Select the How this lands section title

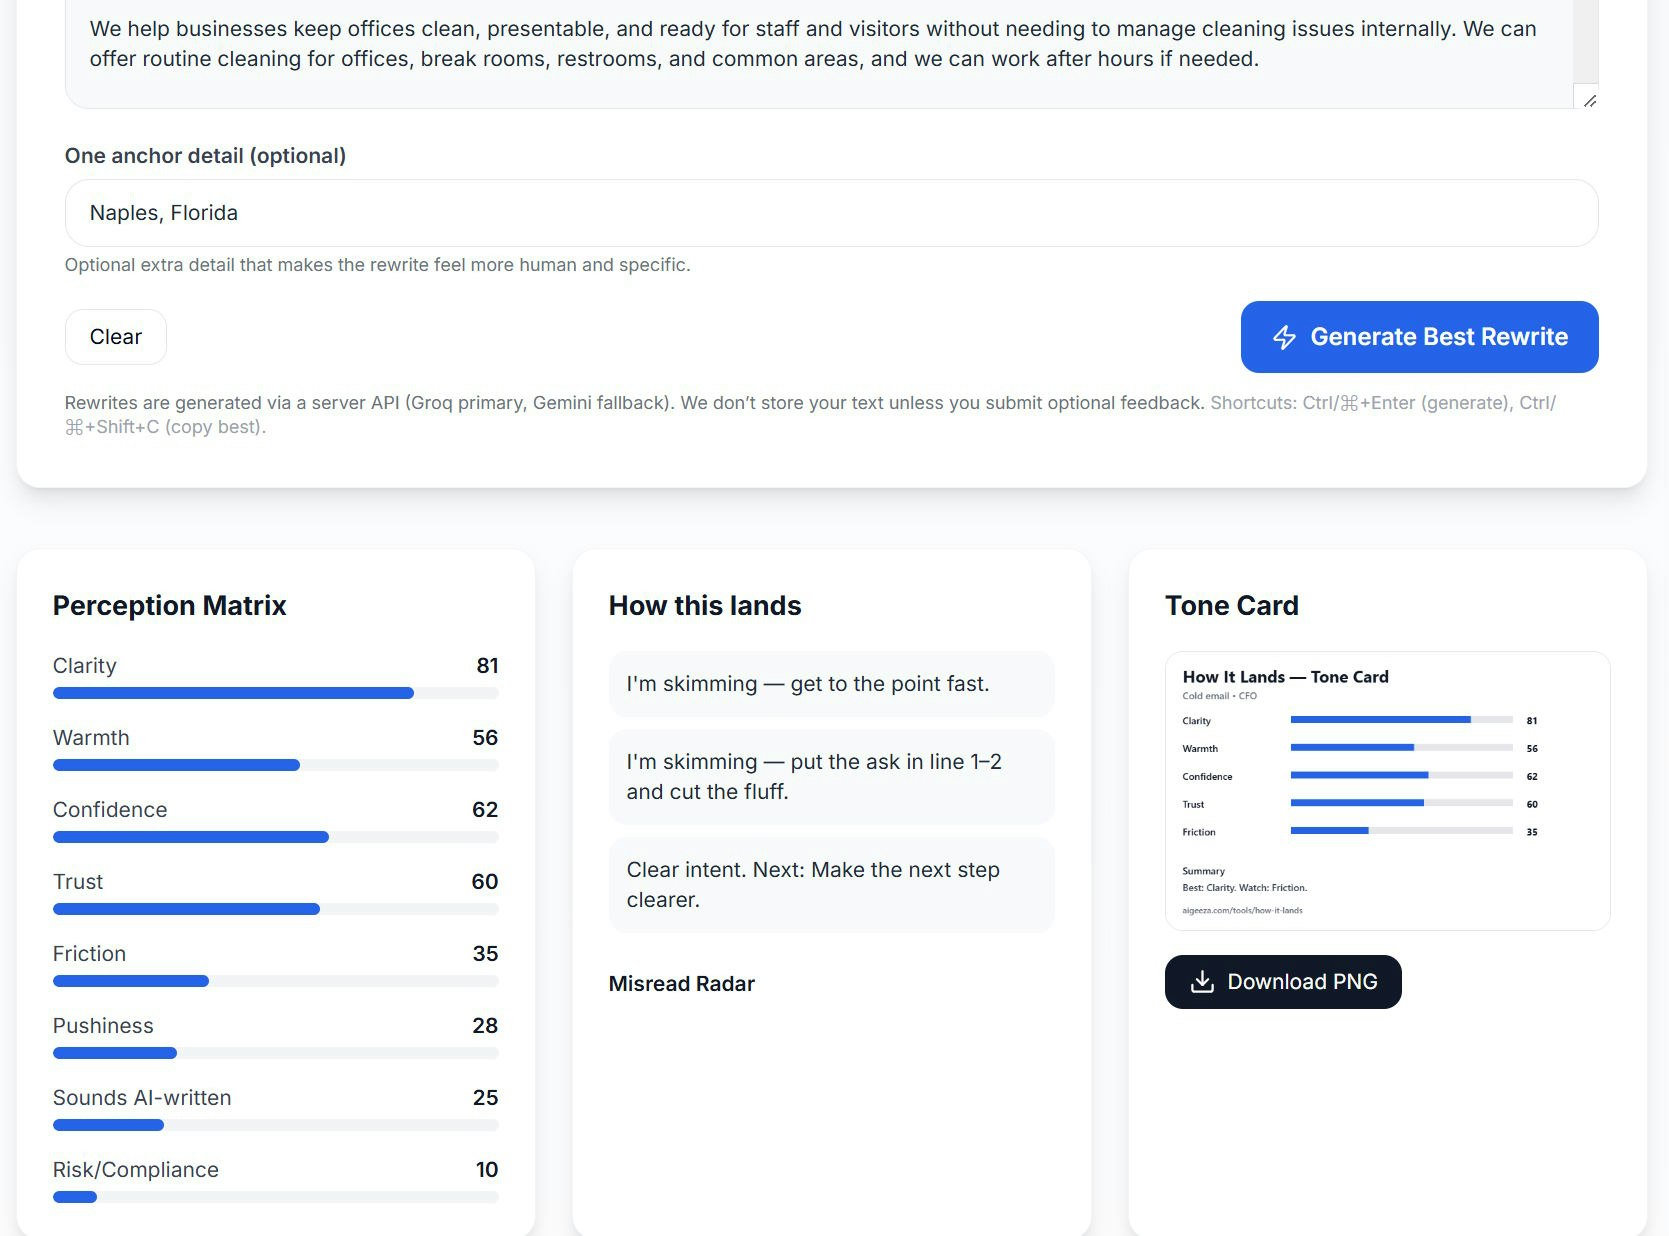click(x=704, y=605)
